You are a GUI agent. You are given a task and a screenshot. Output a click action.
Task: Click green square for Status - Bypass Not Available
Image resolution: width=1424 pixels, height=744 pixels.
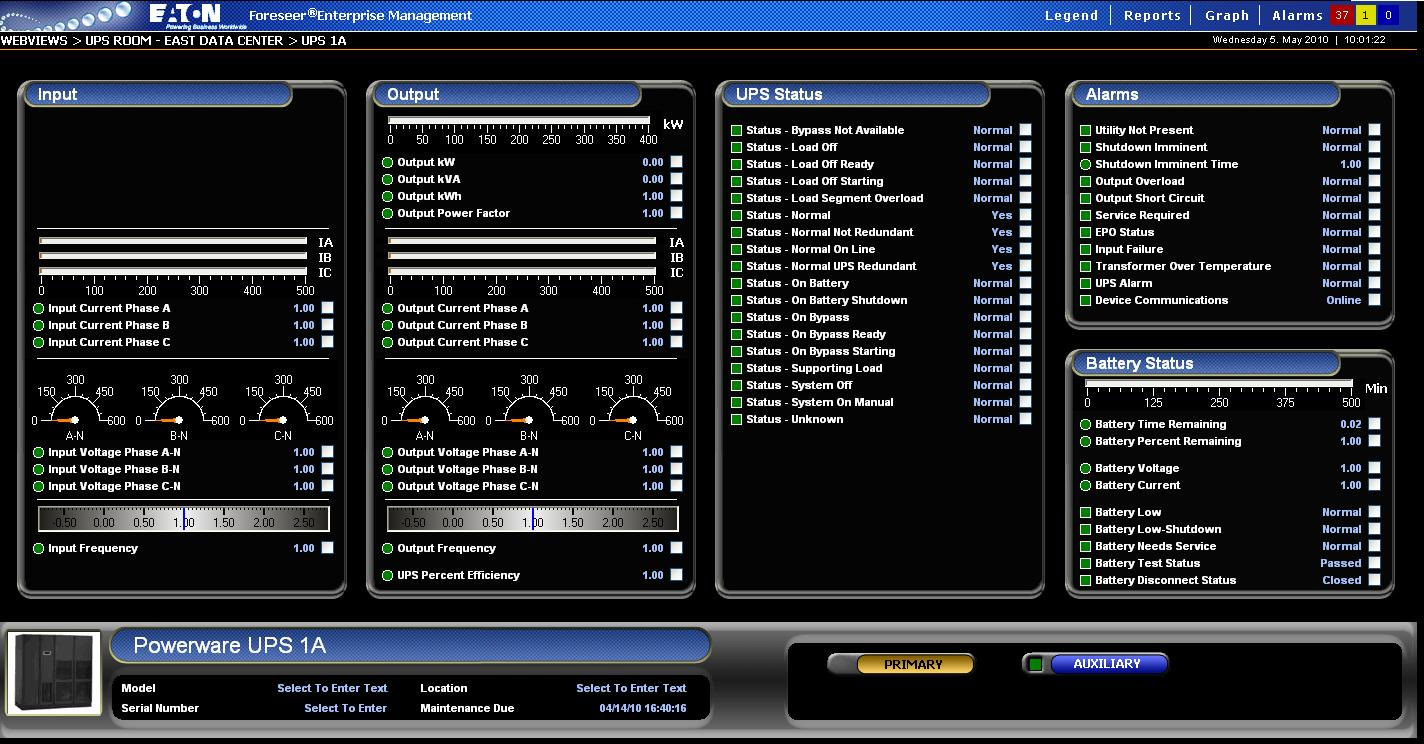pyautogui.click(x=737, y=130)
